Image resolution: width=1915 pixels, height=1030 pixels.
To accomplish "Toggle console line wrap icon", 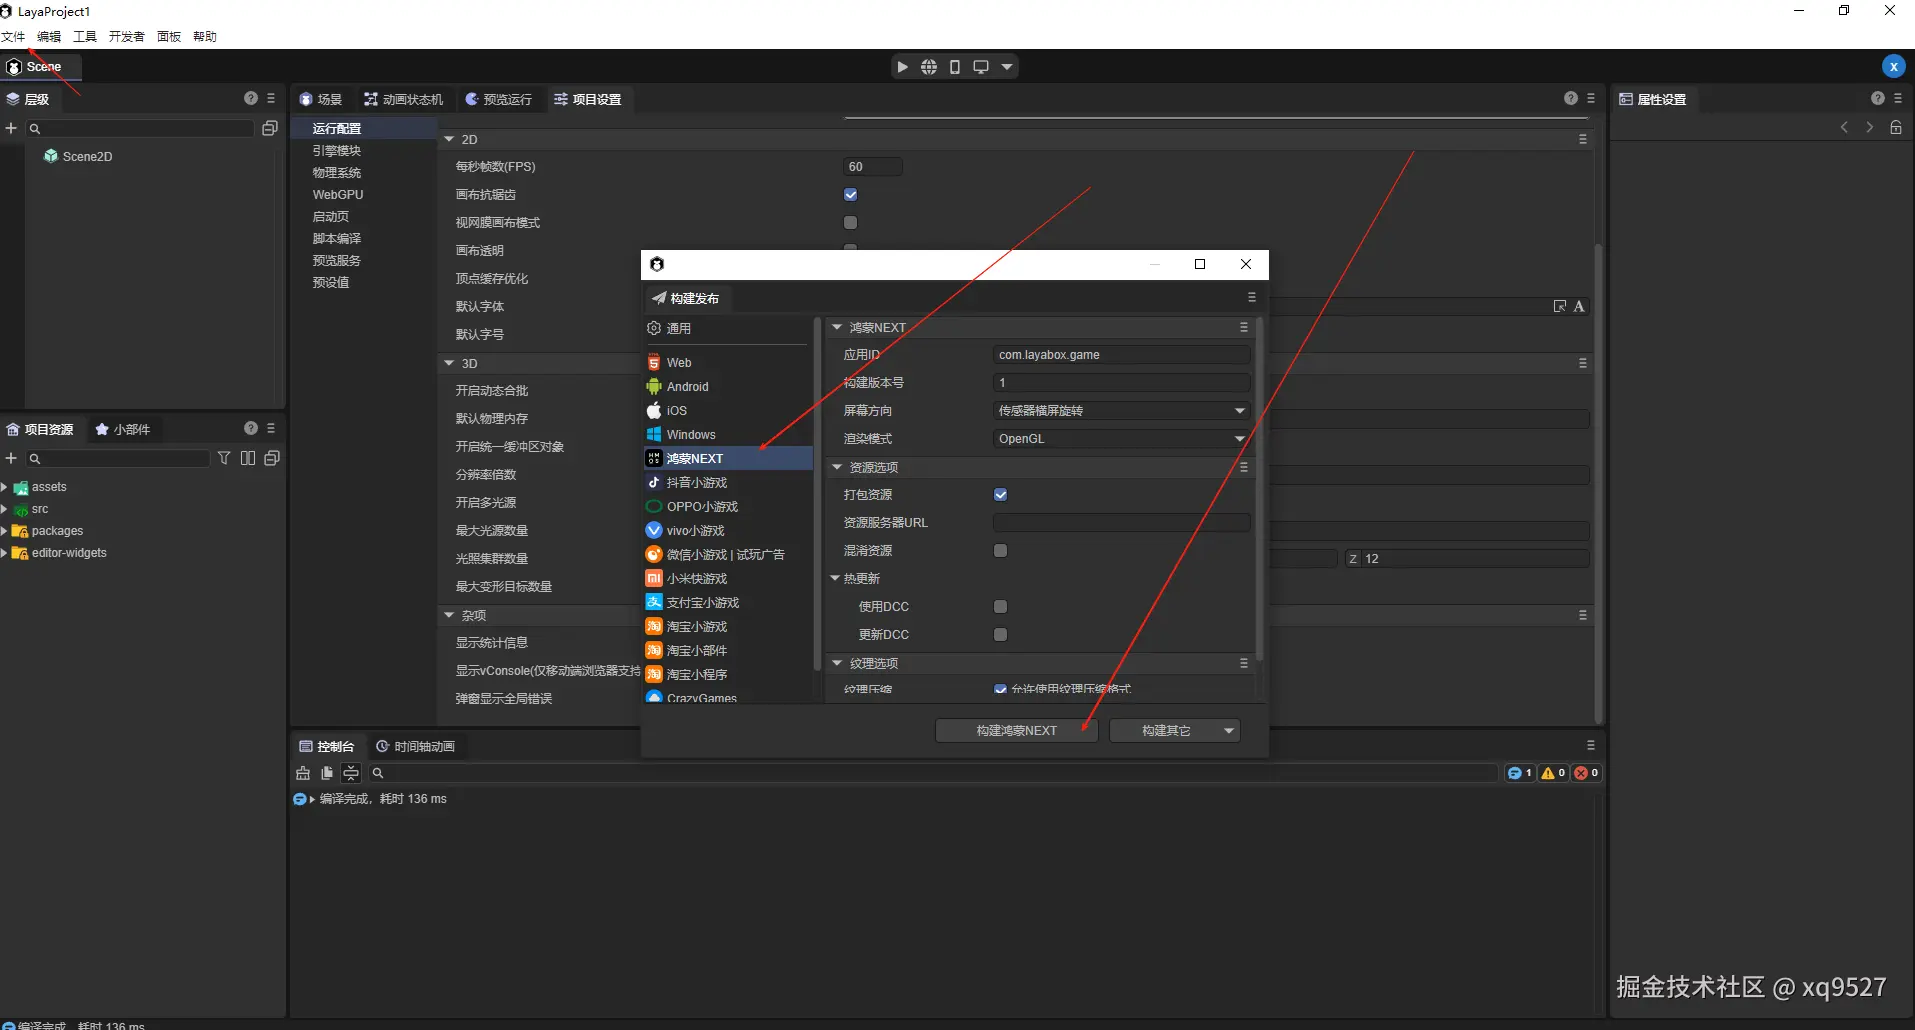I will 351,773.
